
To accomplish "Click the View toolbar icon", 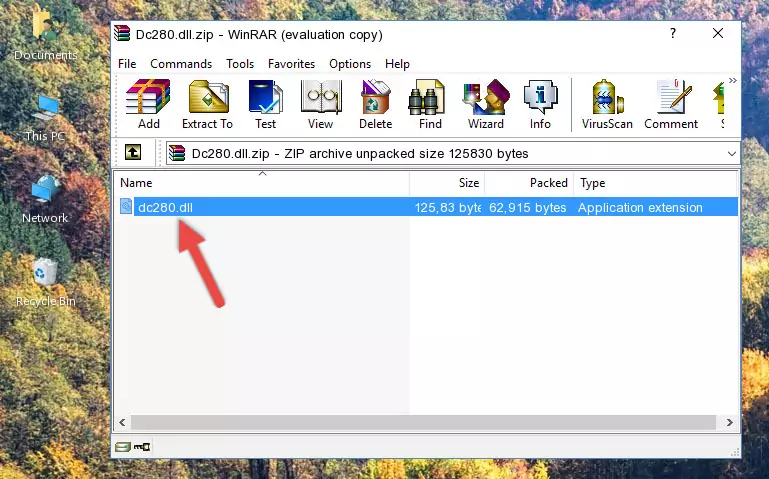I will point(321,104).
